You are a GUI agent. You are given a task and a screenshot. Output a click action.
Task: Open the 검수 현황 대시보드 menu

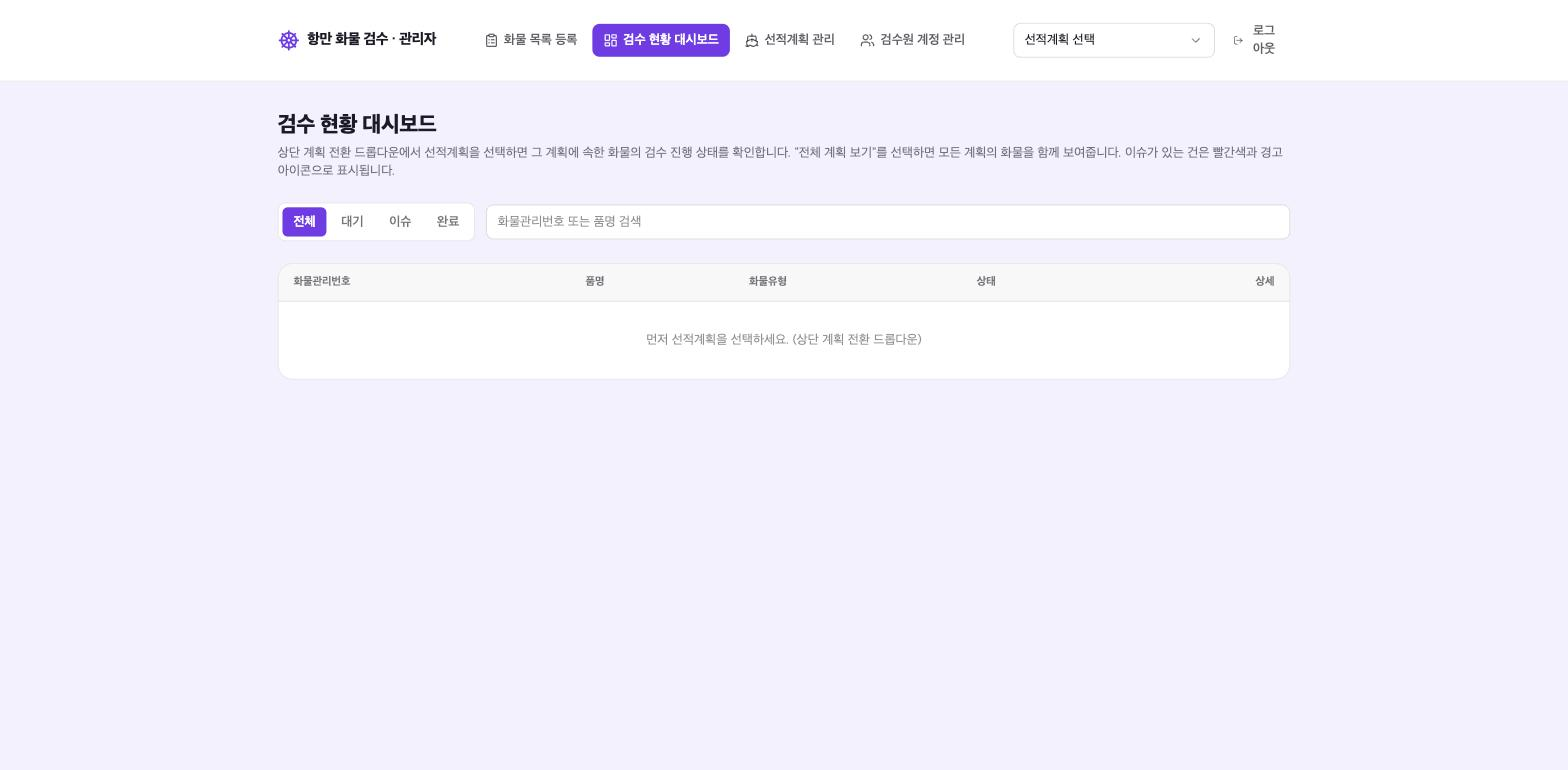tap(661, 40)
